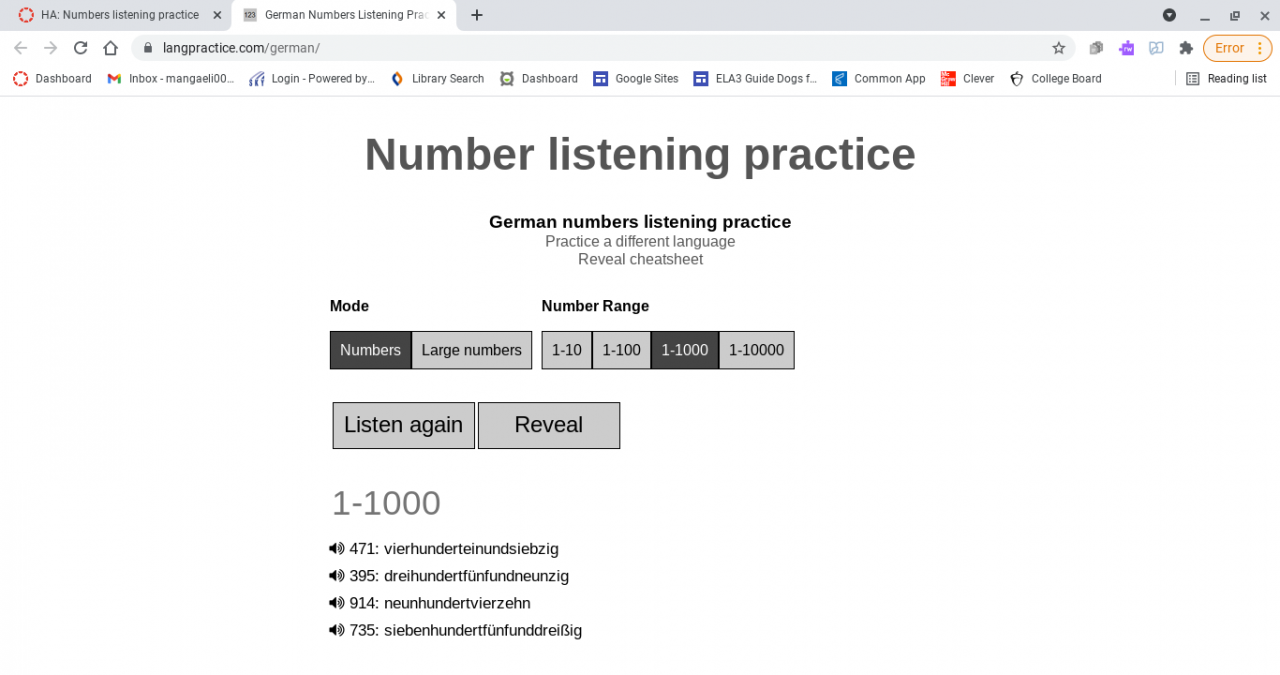Click the site lock icon
Image resolution: width=1280 pixels, height=675 pixels.
pos(147,48)
